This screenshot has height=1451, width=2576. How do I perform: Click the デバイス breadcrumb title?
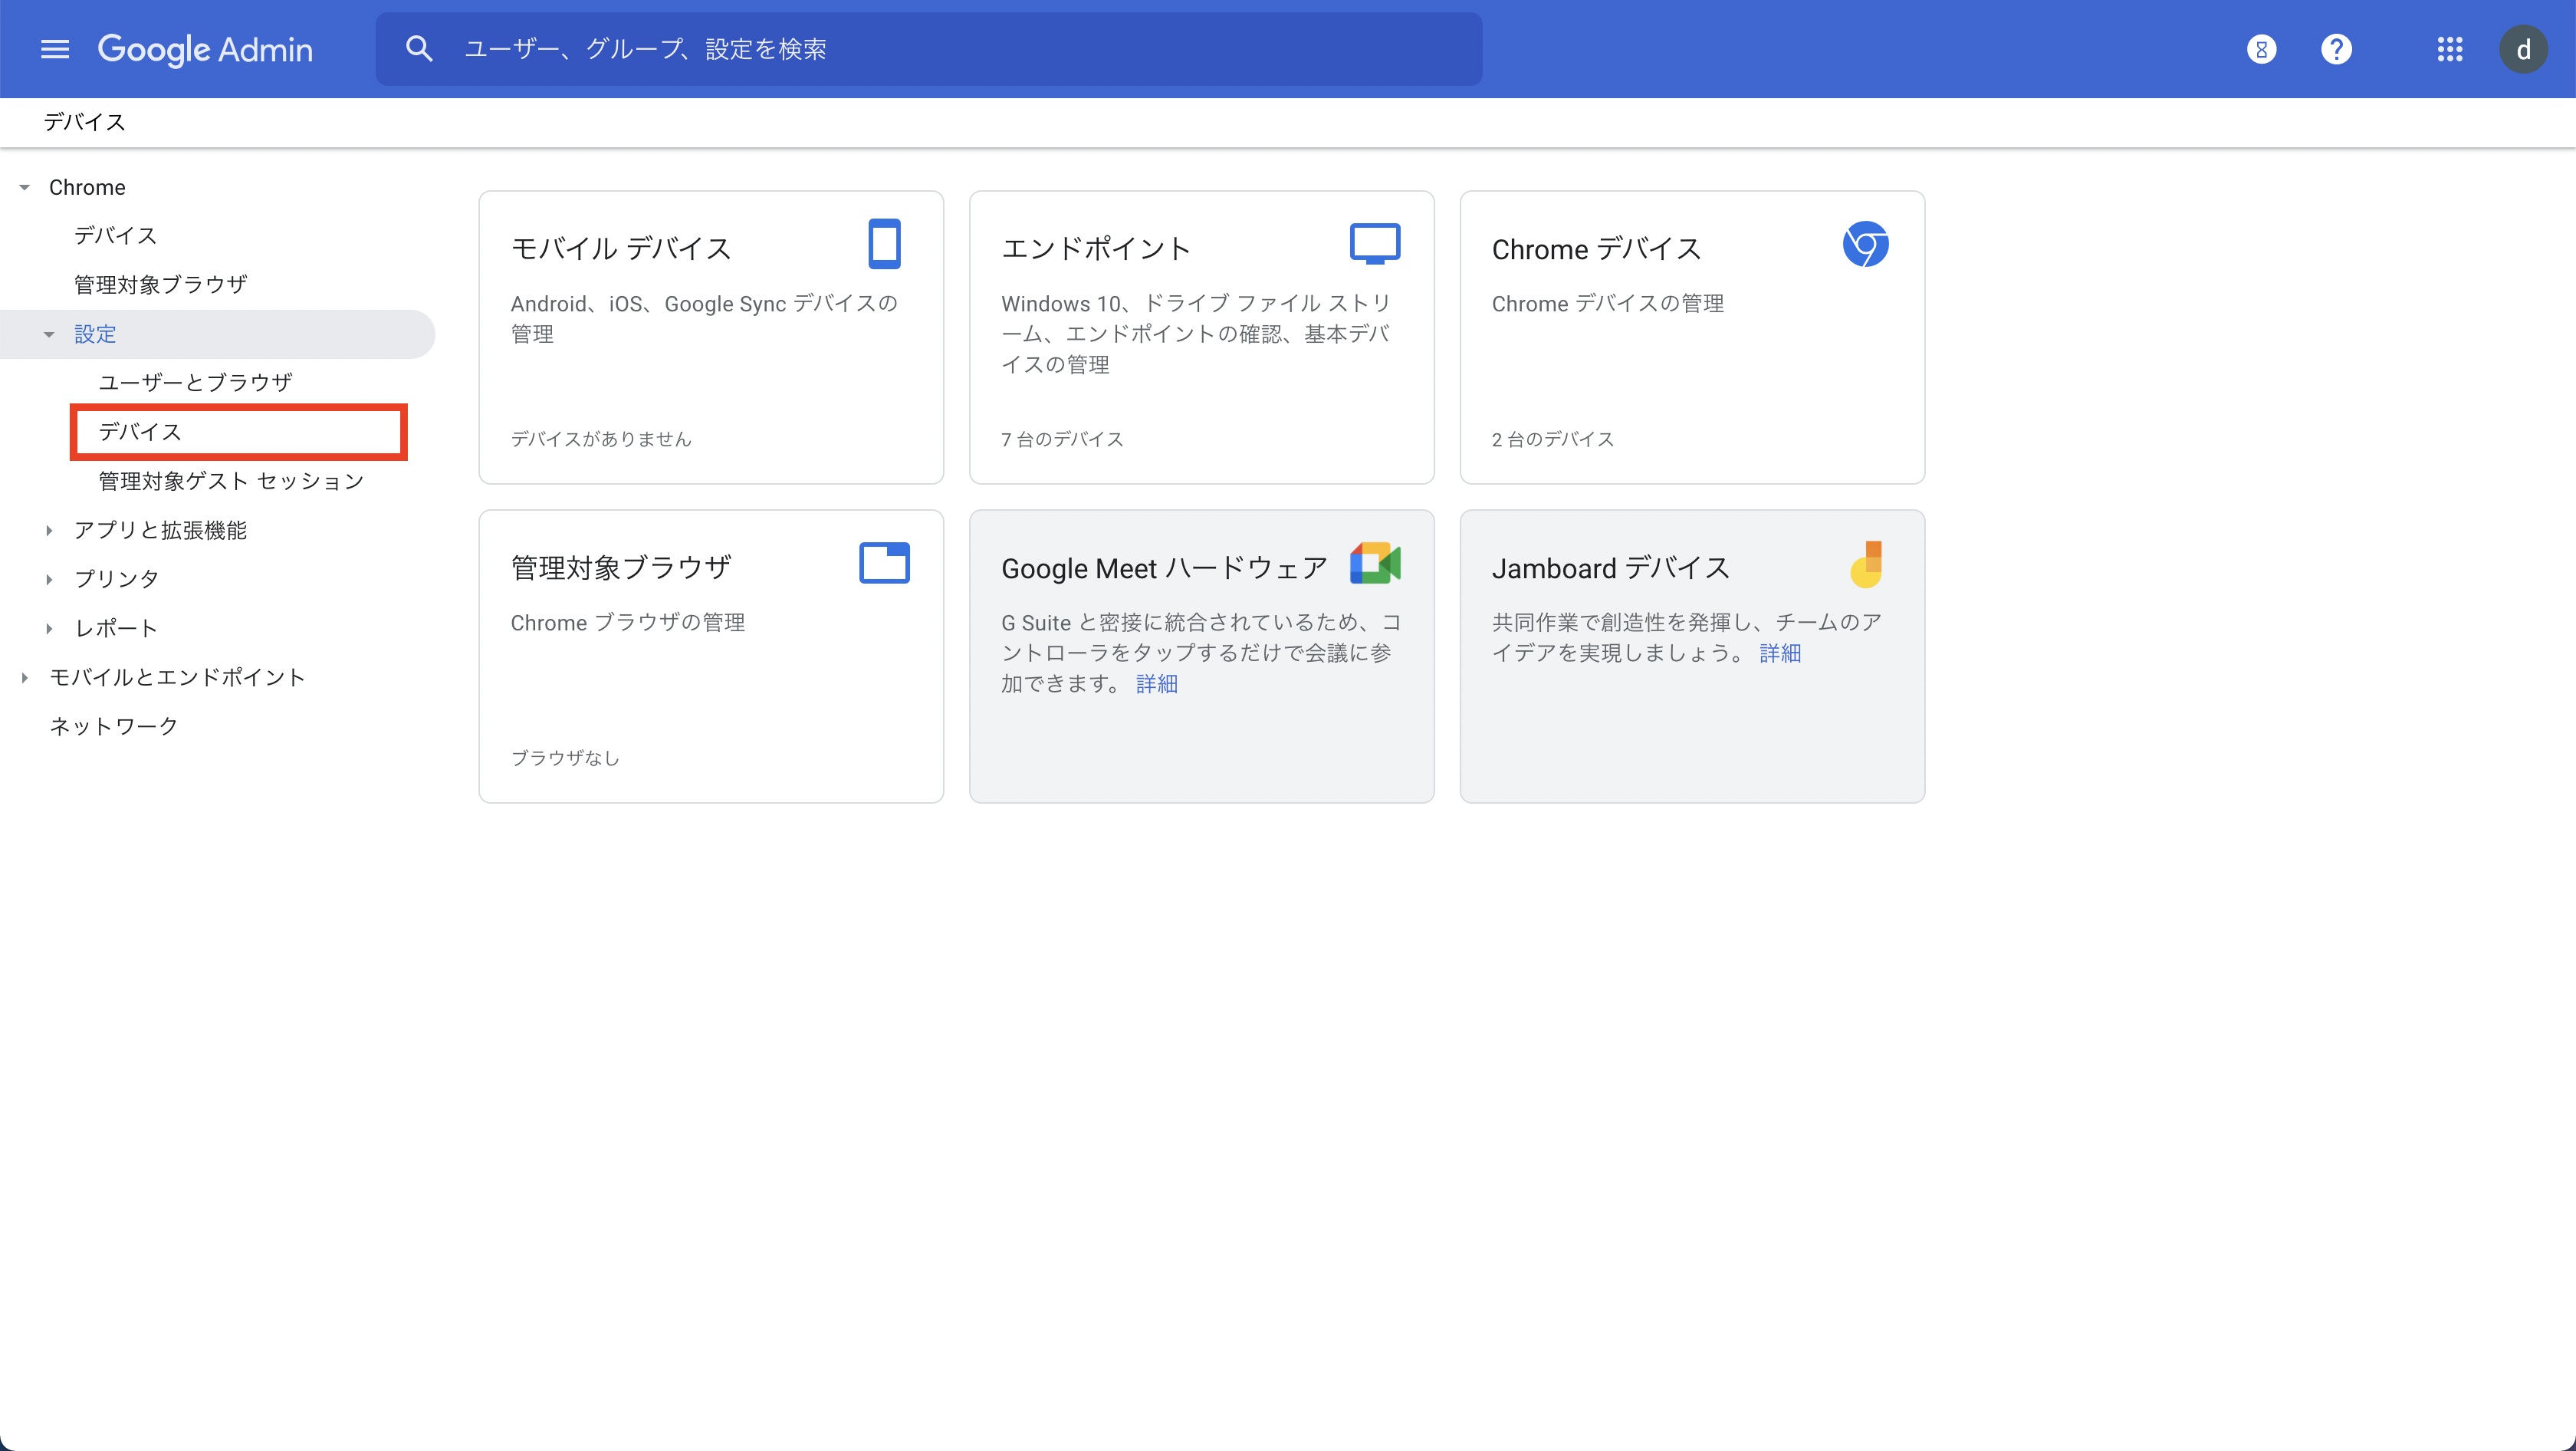pyautogui.click(x=85, y=122)
